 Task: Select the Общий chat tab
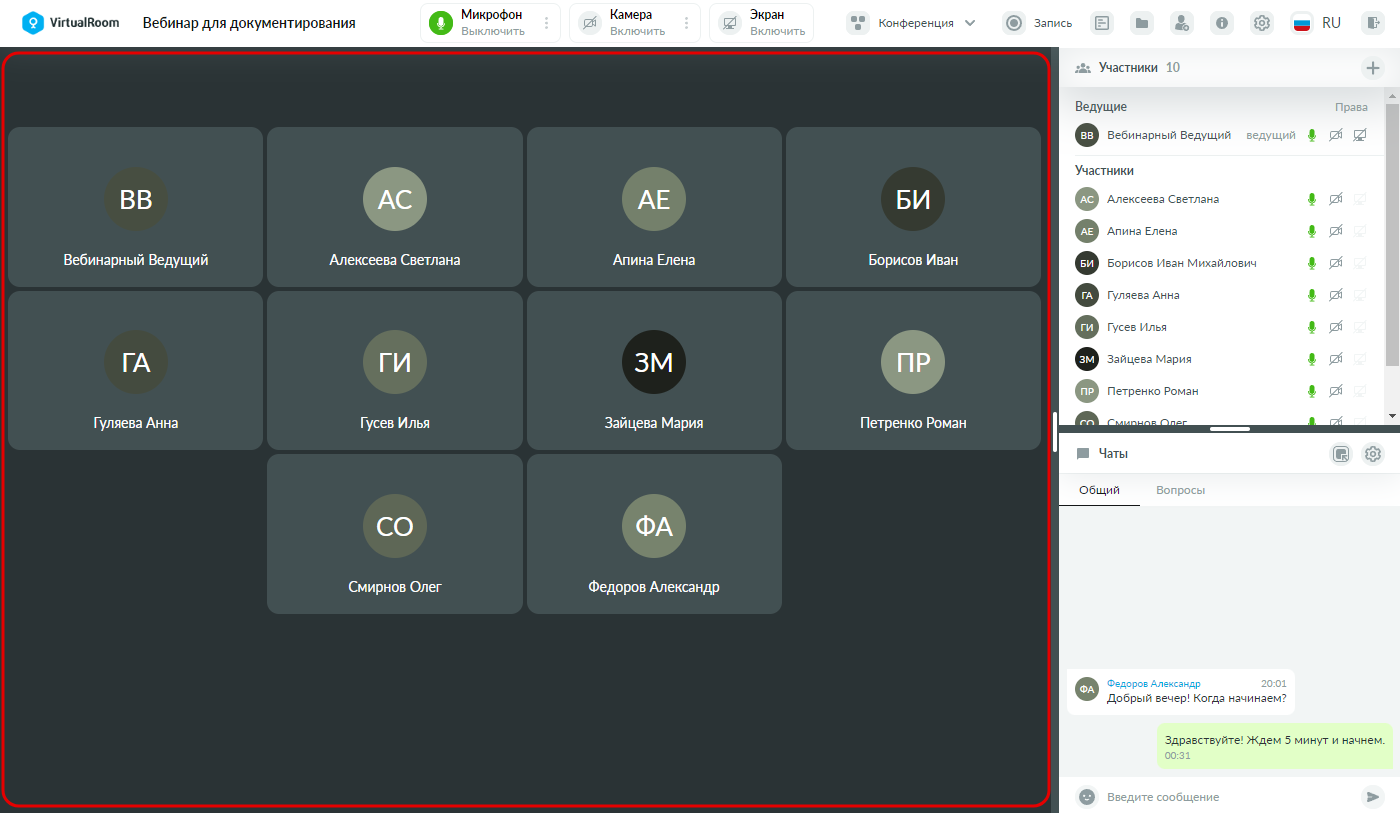1099,490
